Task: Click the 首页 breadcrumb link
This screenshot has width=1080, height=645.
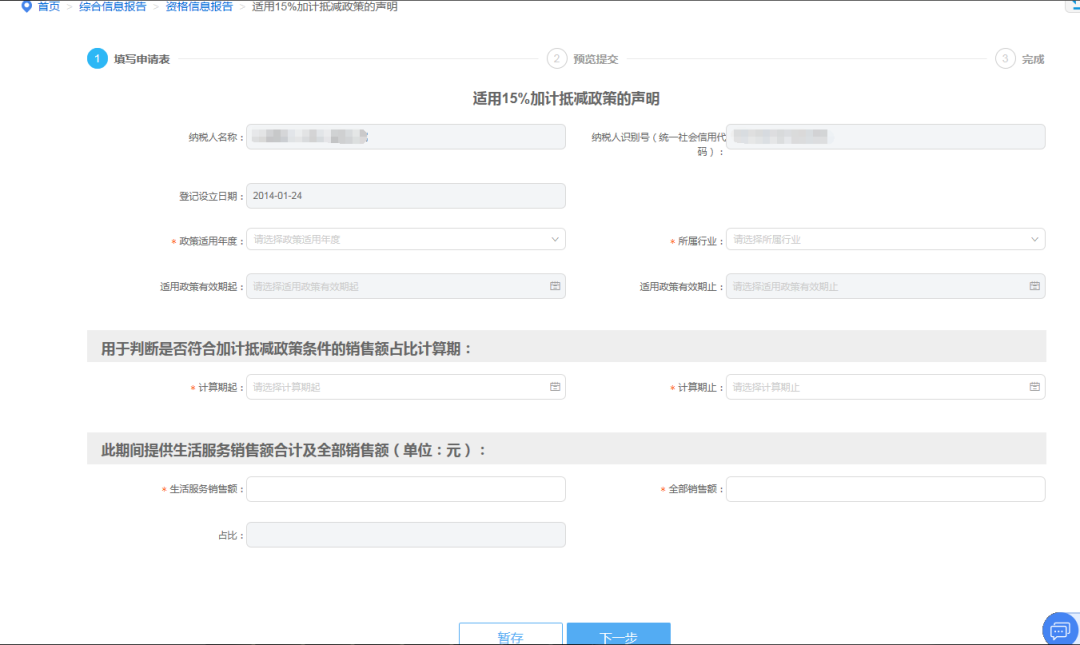Action: [x=47, y=8]
